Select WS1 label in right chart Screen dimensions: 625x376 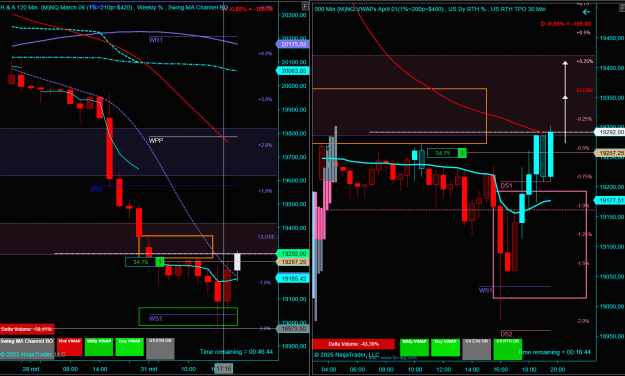pyautogui.click(x=485, y=290)
